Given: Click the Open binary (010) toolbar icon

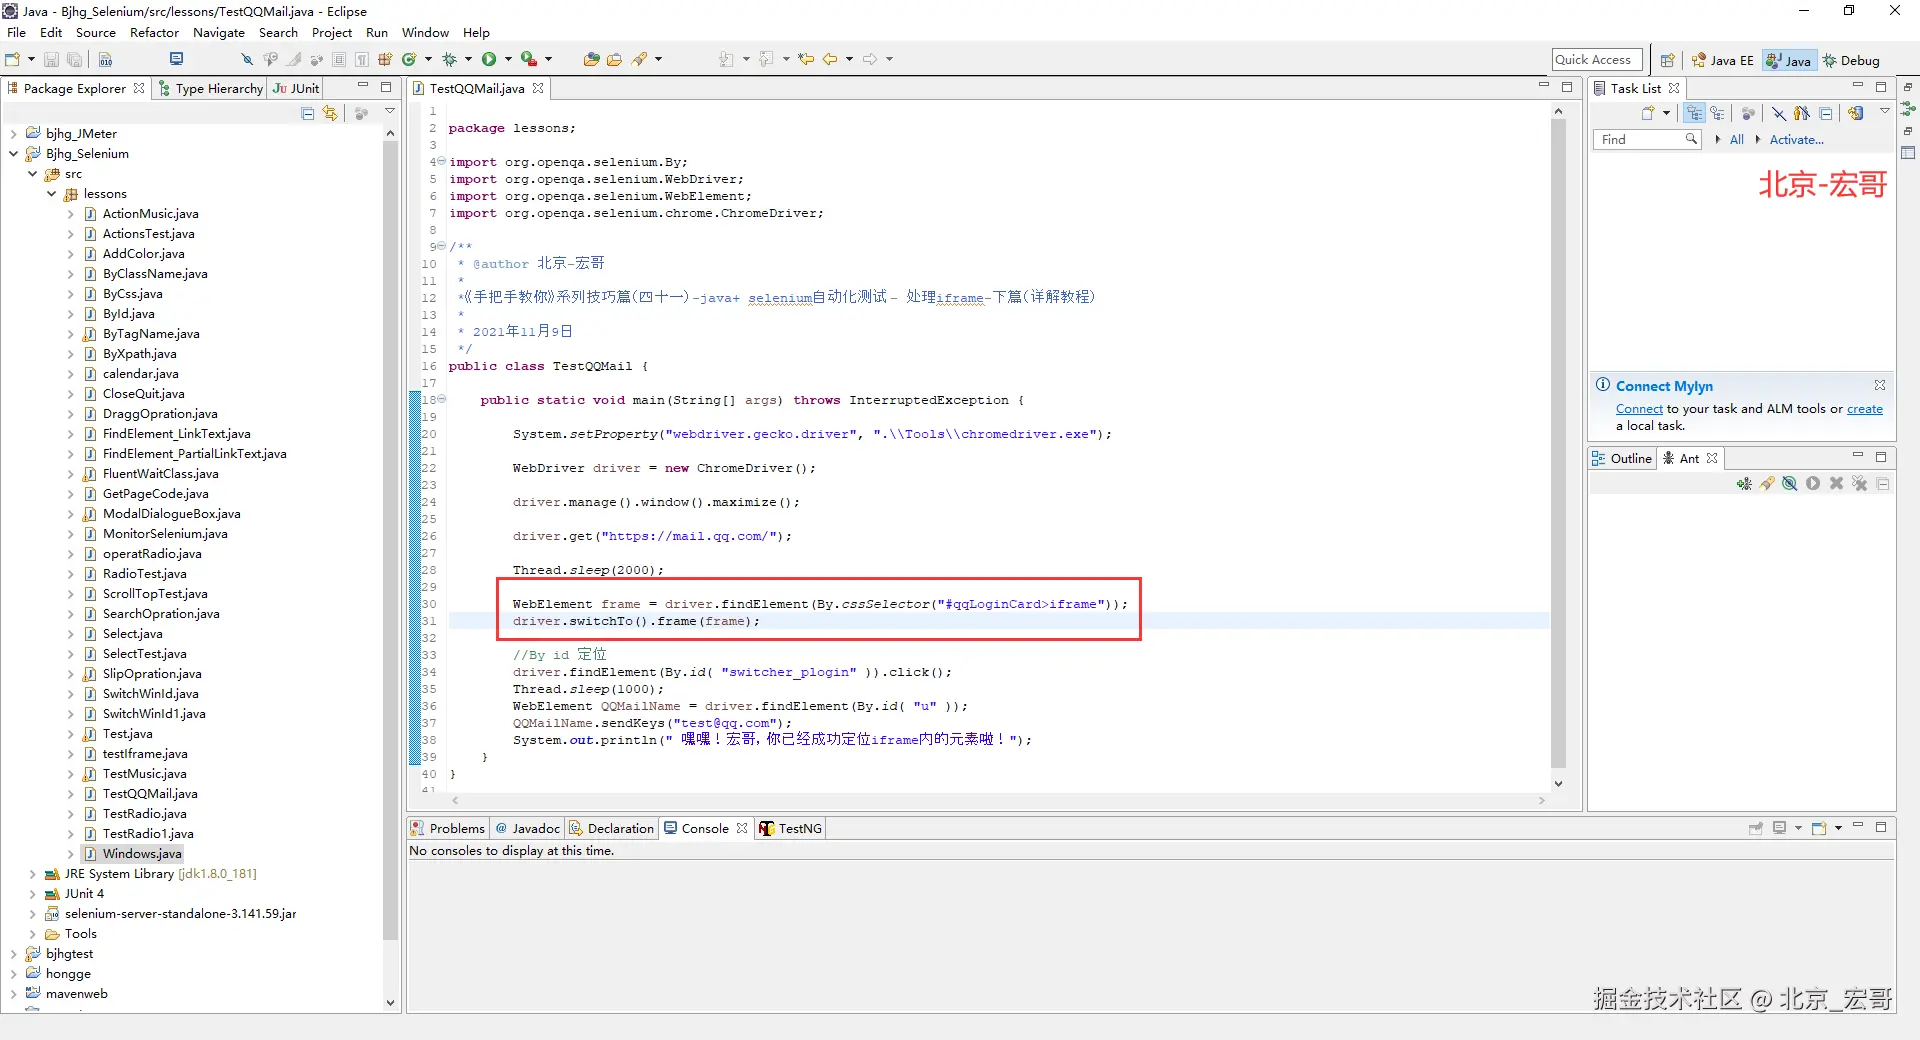Looking at the screenshot, I should (x=105, y=60).
